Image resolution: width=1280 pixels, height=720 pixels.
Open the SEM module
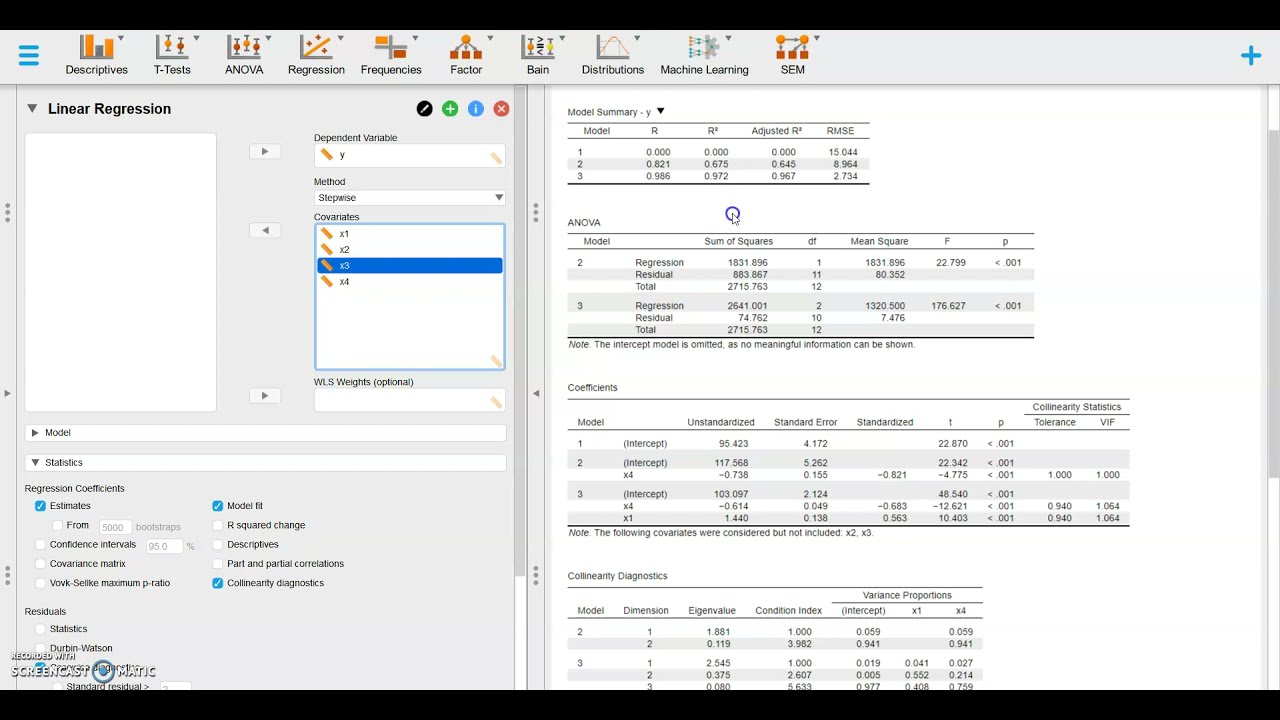click(792, 55)
